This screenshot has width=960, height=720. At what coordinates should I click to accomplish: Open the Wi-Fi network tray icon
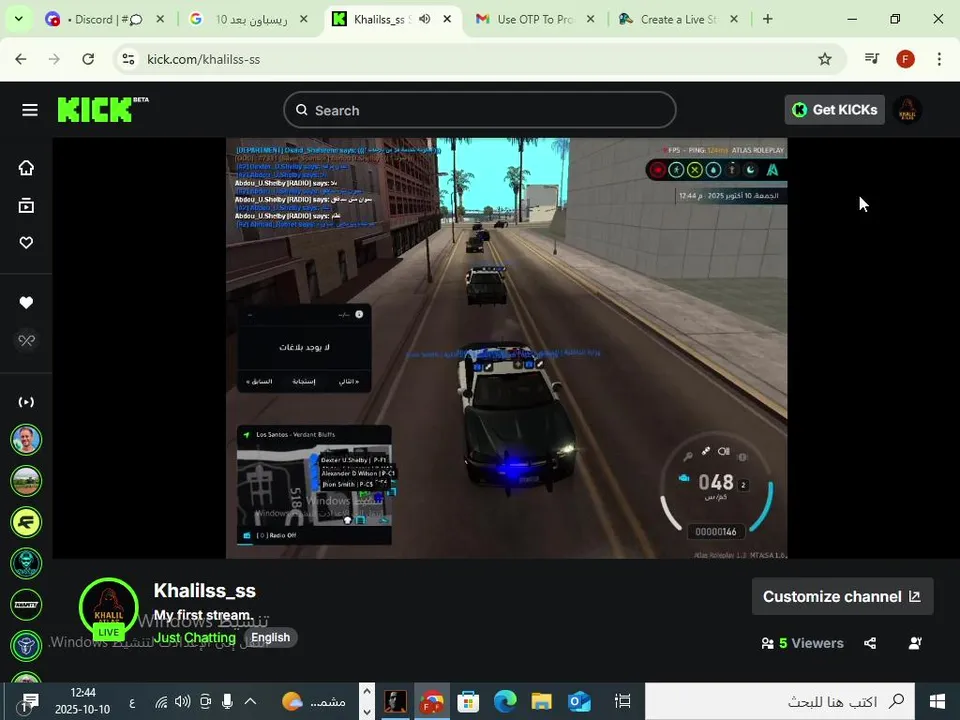(x=161, y=702)
